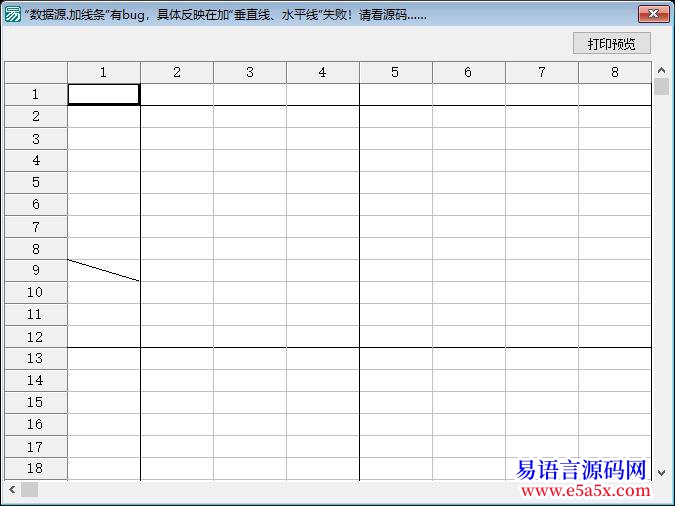Select column header 1
675x506 pixels.
[x=104, y=72]
